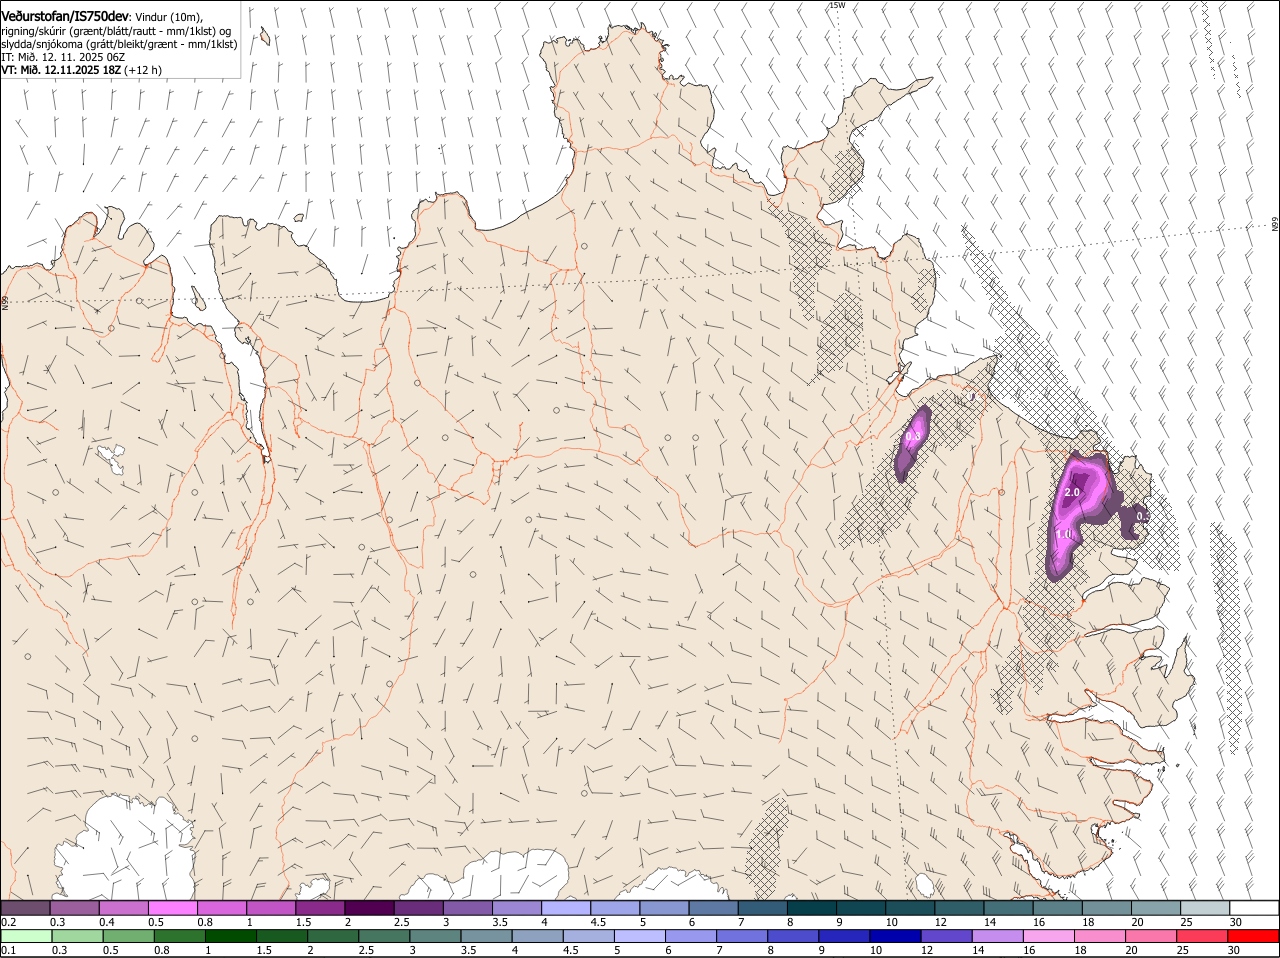The height and width of the screenshot is (958, 1280).
Task: Click the 2.0 snowfall contour label
Action: coord(1073,492)
